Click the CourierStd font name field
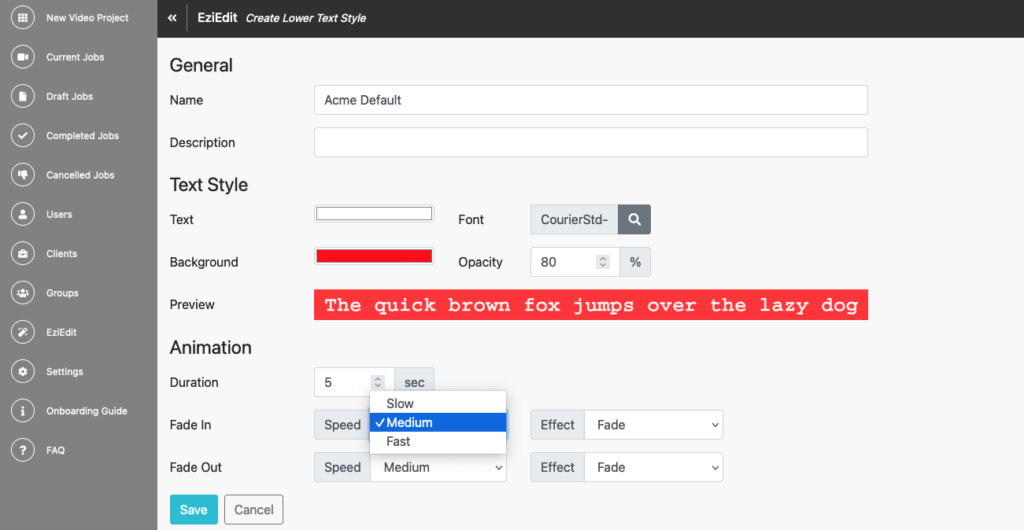 coord(574,219)
